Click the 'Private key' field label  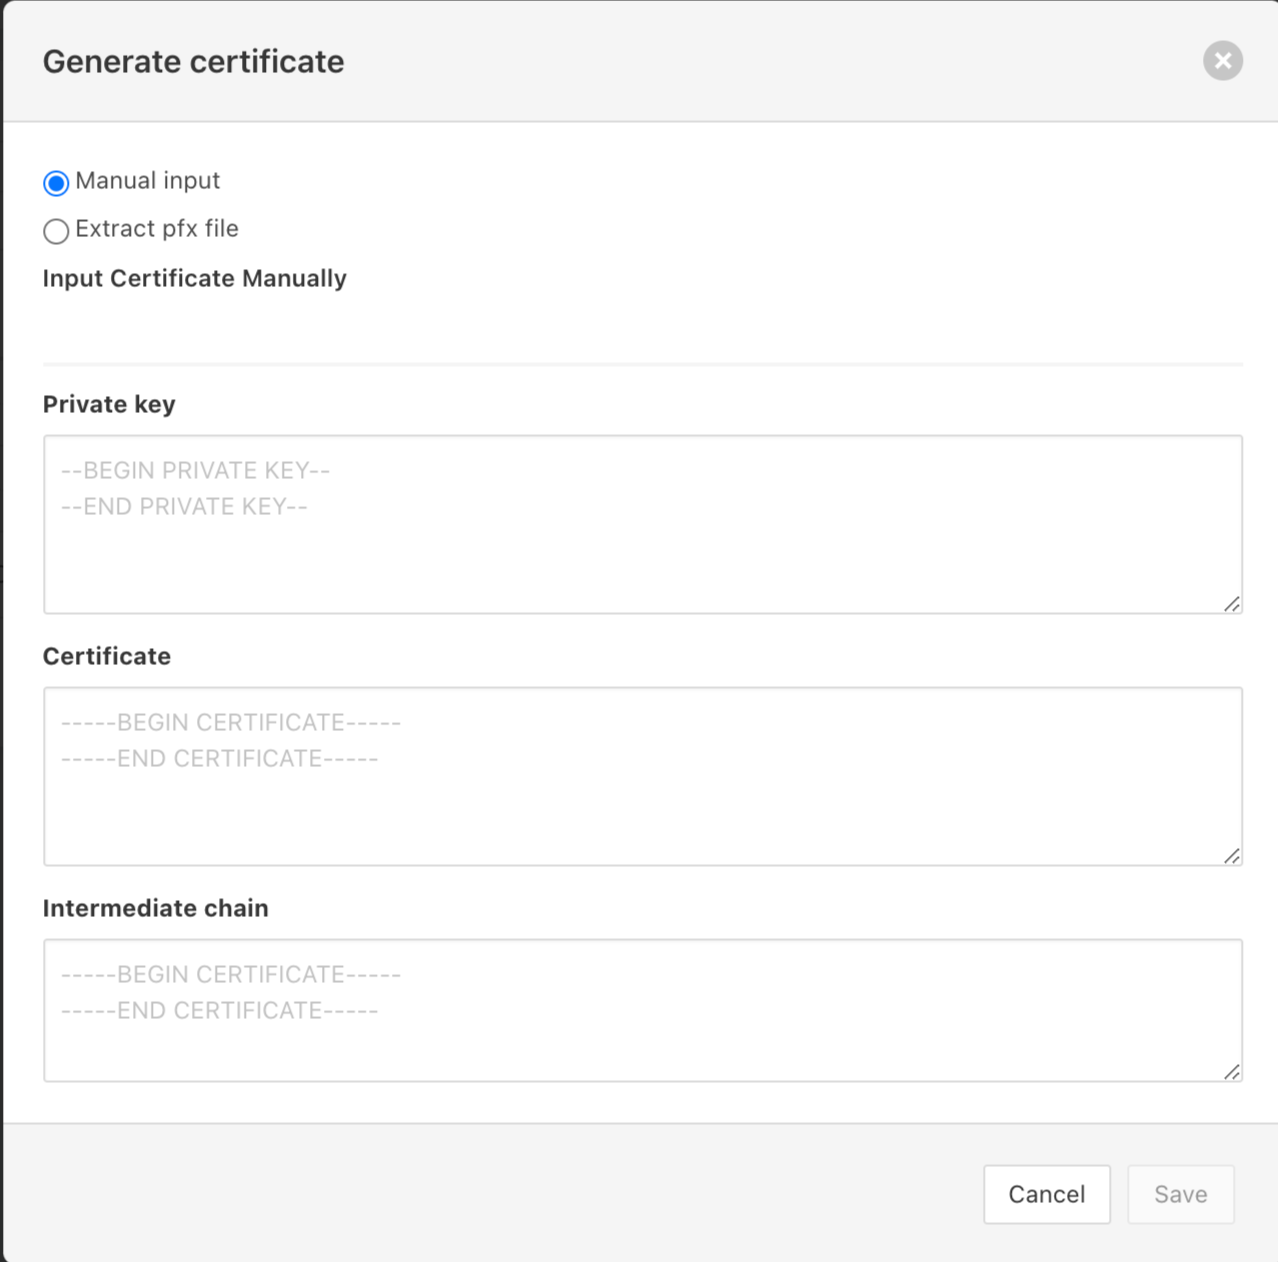109,404
